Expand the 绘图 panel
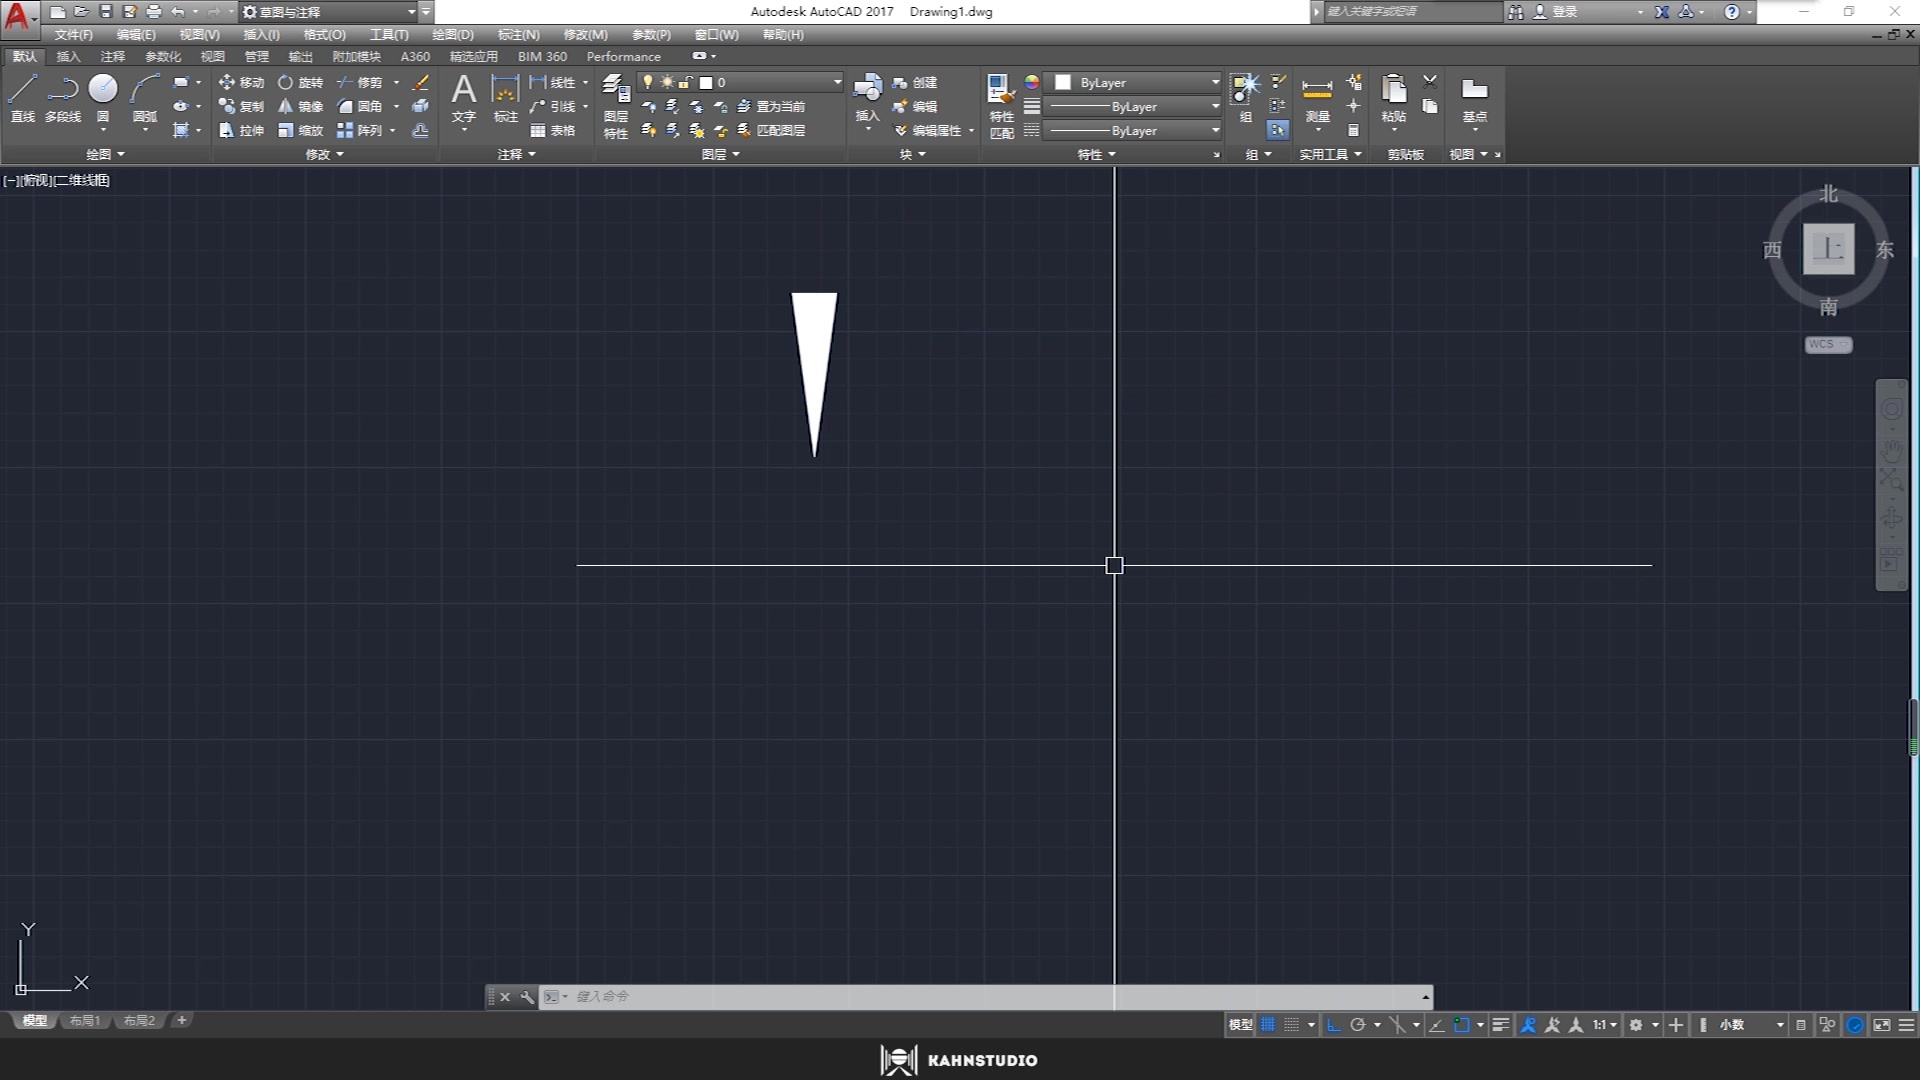 coord(105,154)
